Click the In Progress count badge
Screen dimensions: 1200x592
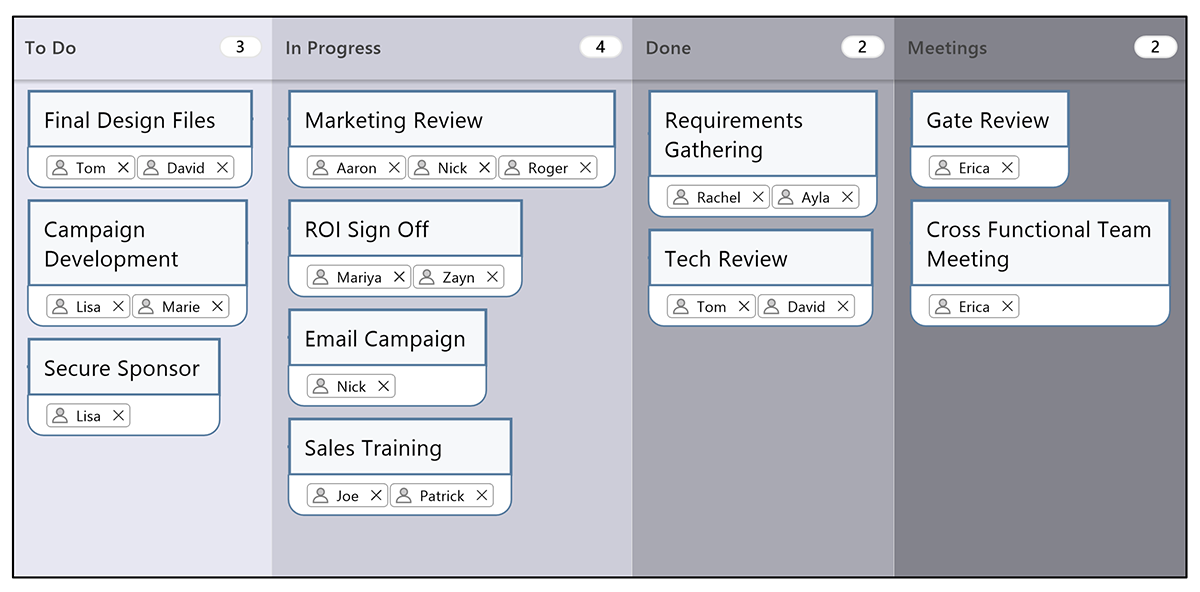[600, 47]
